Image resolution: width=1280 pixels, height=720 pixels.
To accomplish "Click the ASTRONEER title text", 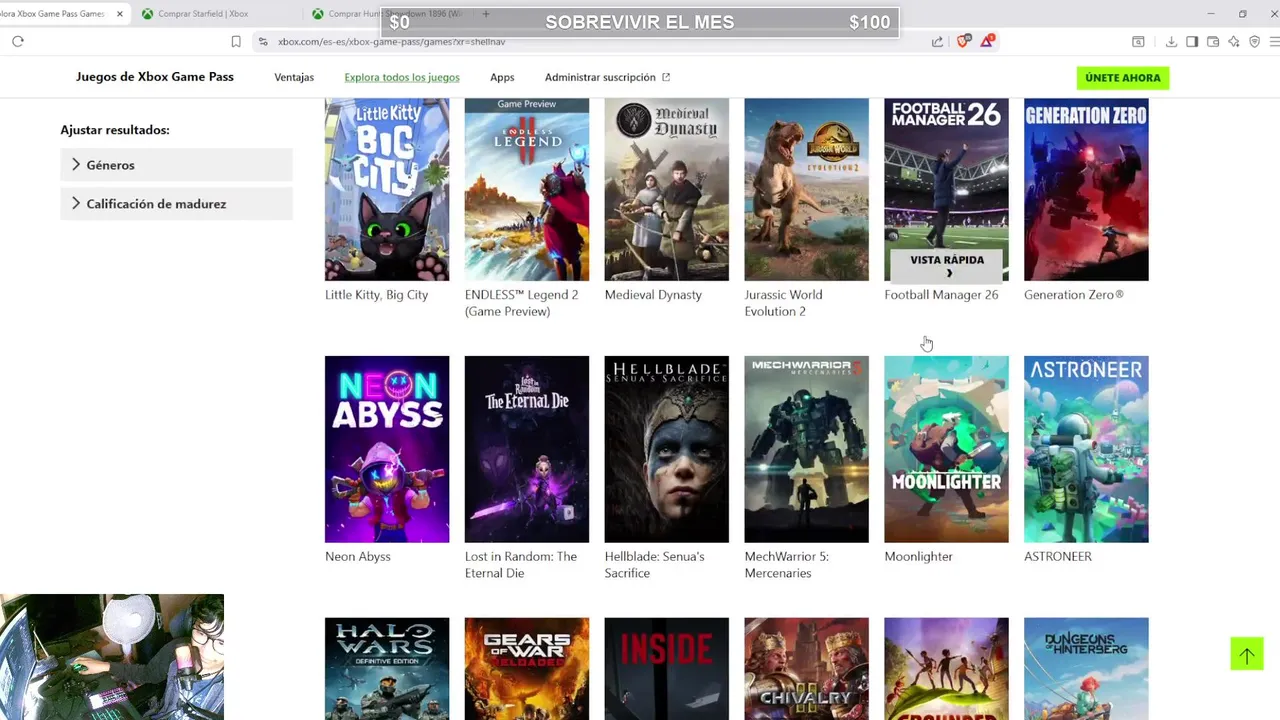I will tap(1058, 556).
